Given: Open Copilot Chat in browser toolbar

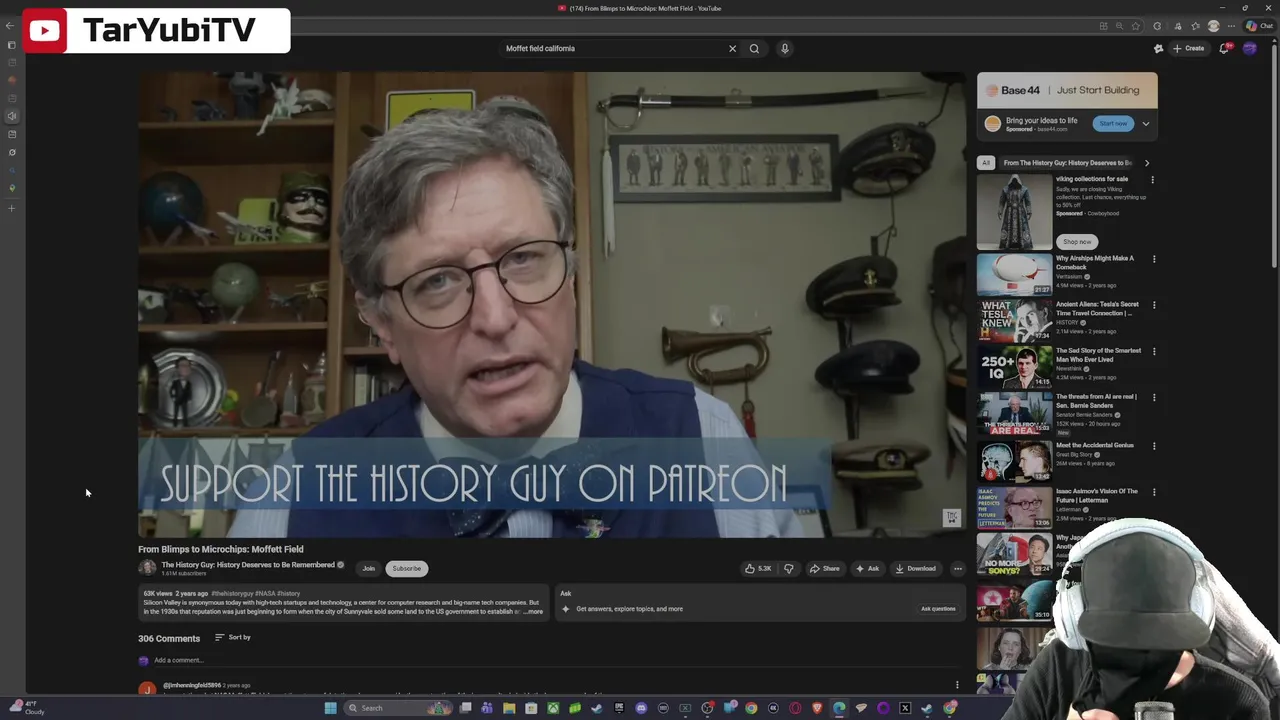Looking at the screenshot, I should point(1258,26).
